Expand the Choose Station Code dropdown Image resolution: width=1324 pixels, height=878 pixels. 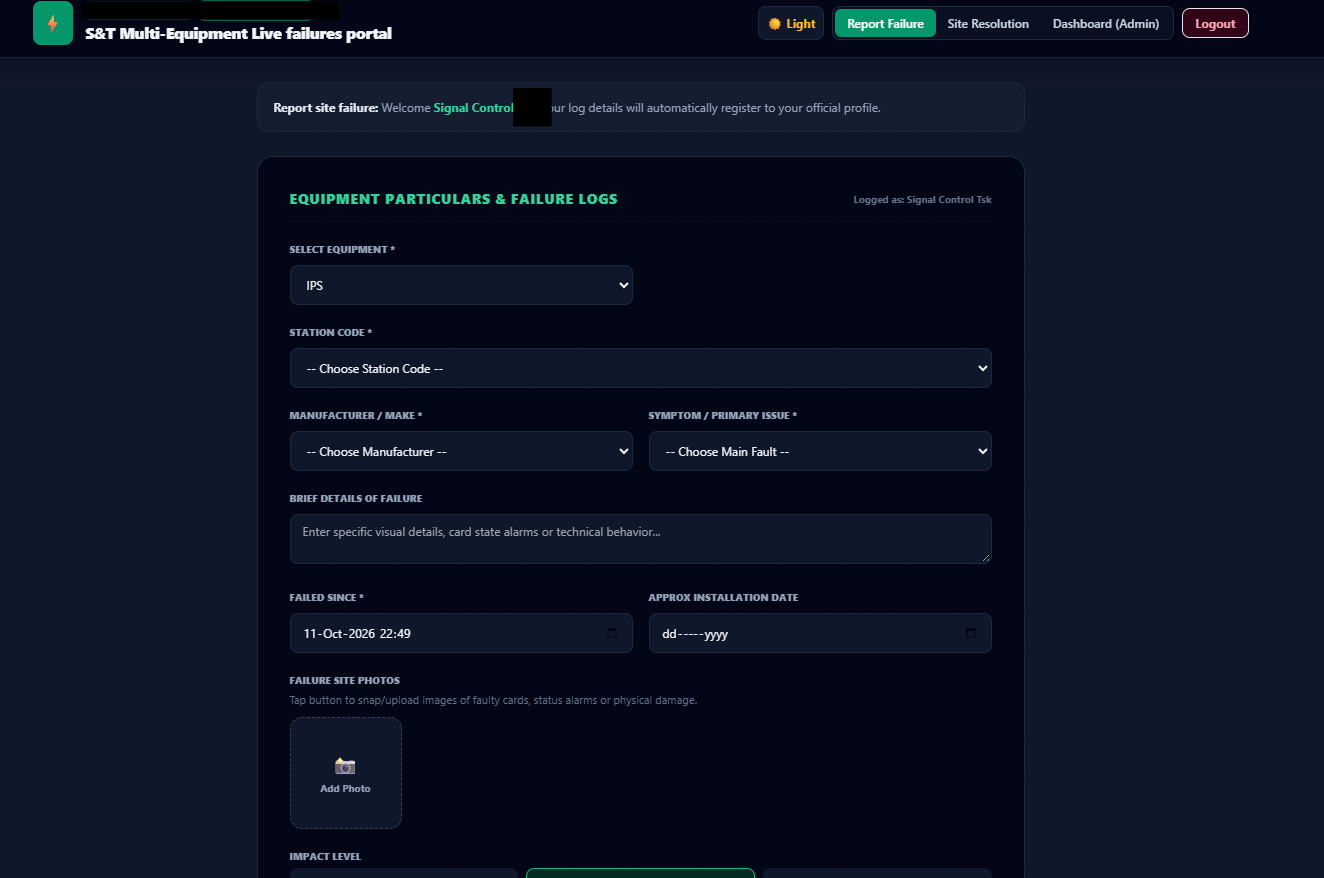pyautogui.click(x=641, y=368)
